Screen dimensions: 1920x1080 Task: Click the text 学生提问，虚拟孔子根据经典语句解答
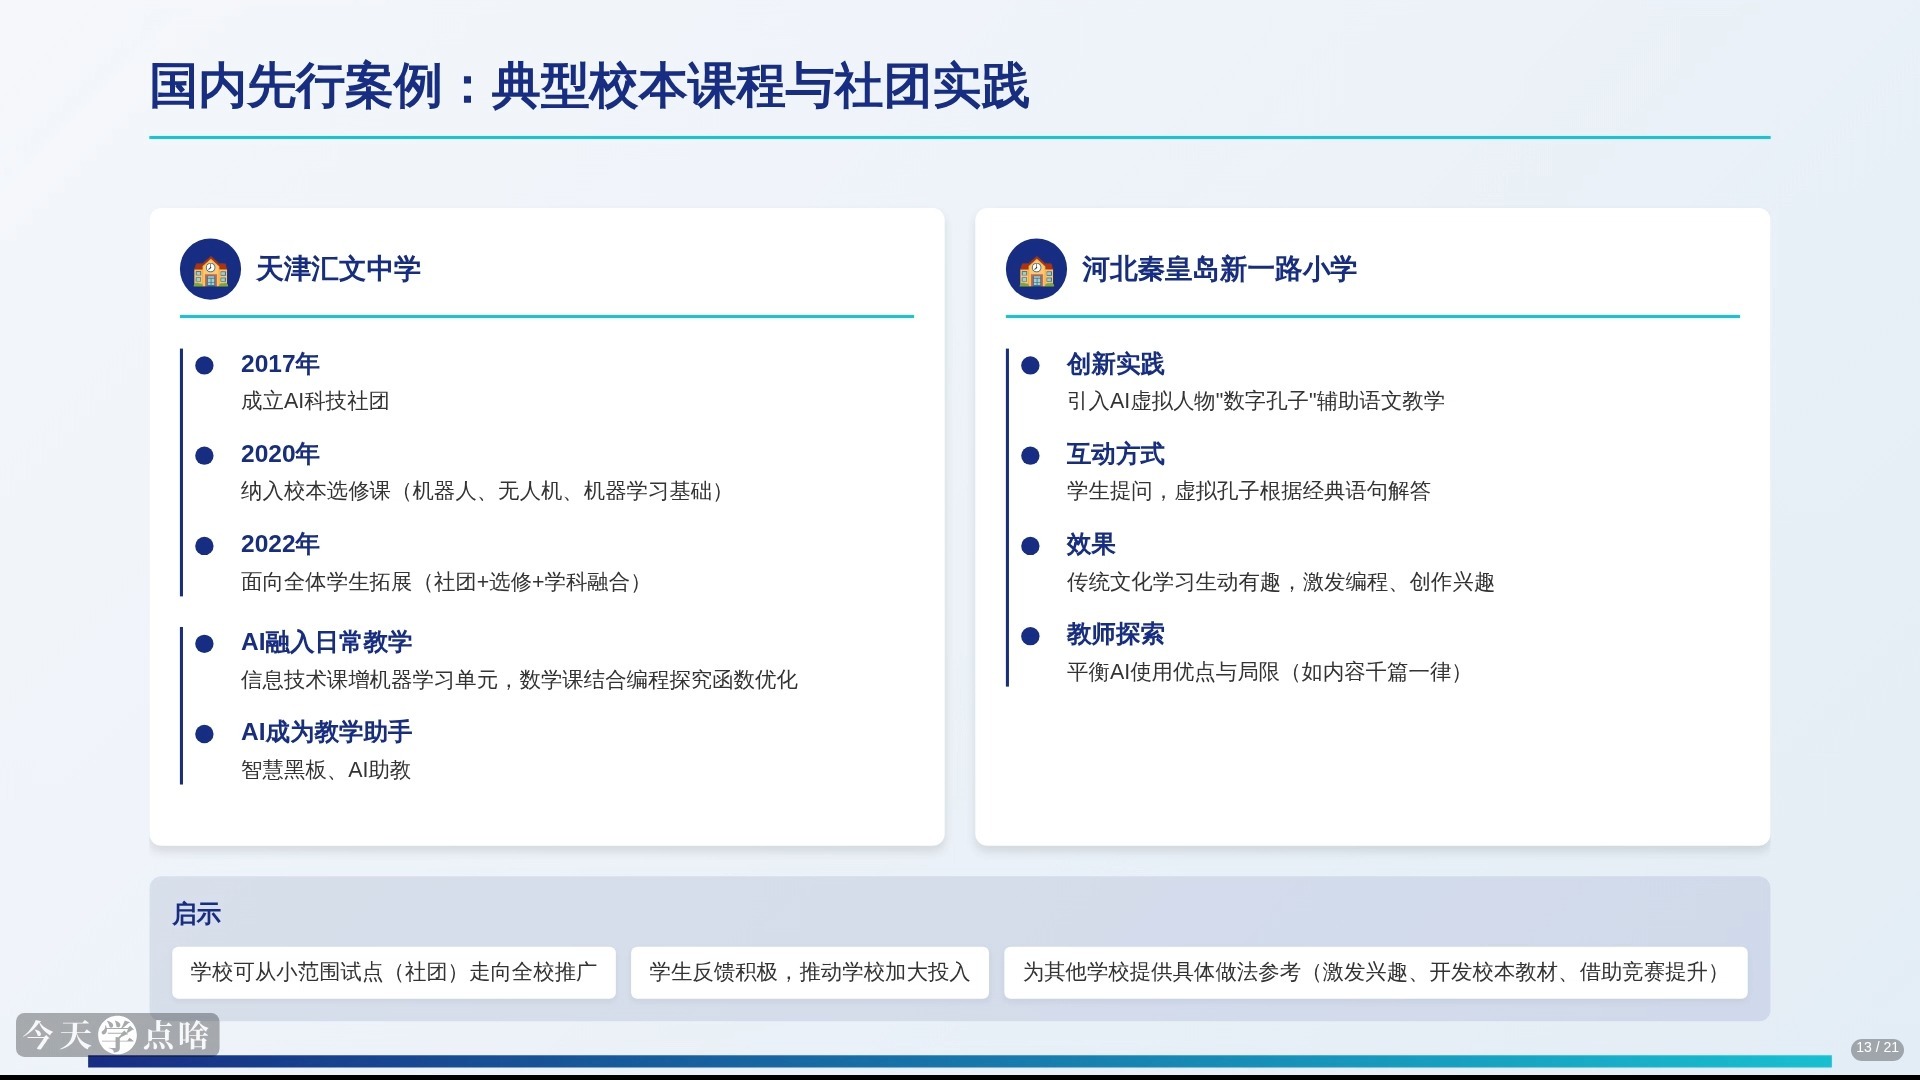[x=1248, y=491]
